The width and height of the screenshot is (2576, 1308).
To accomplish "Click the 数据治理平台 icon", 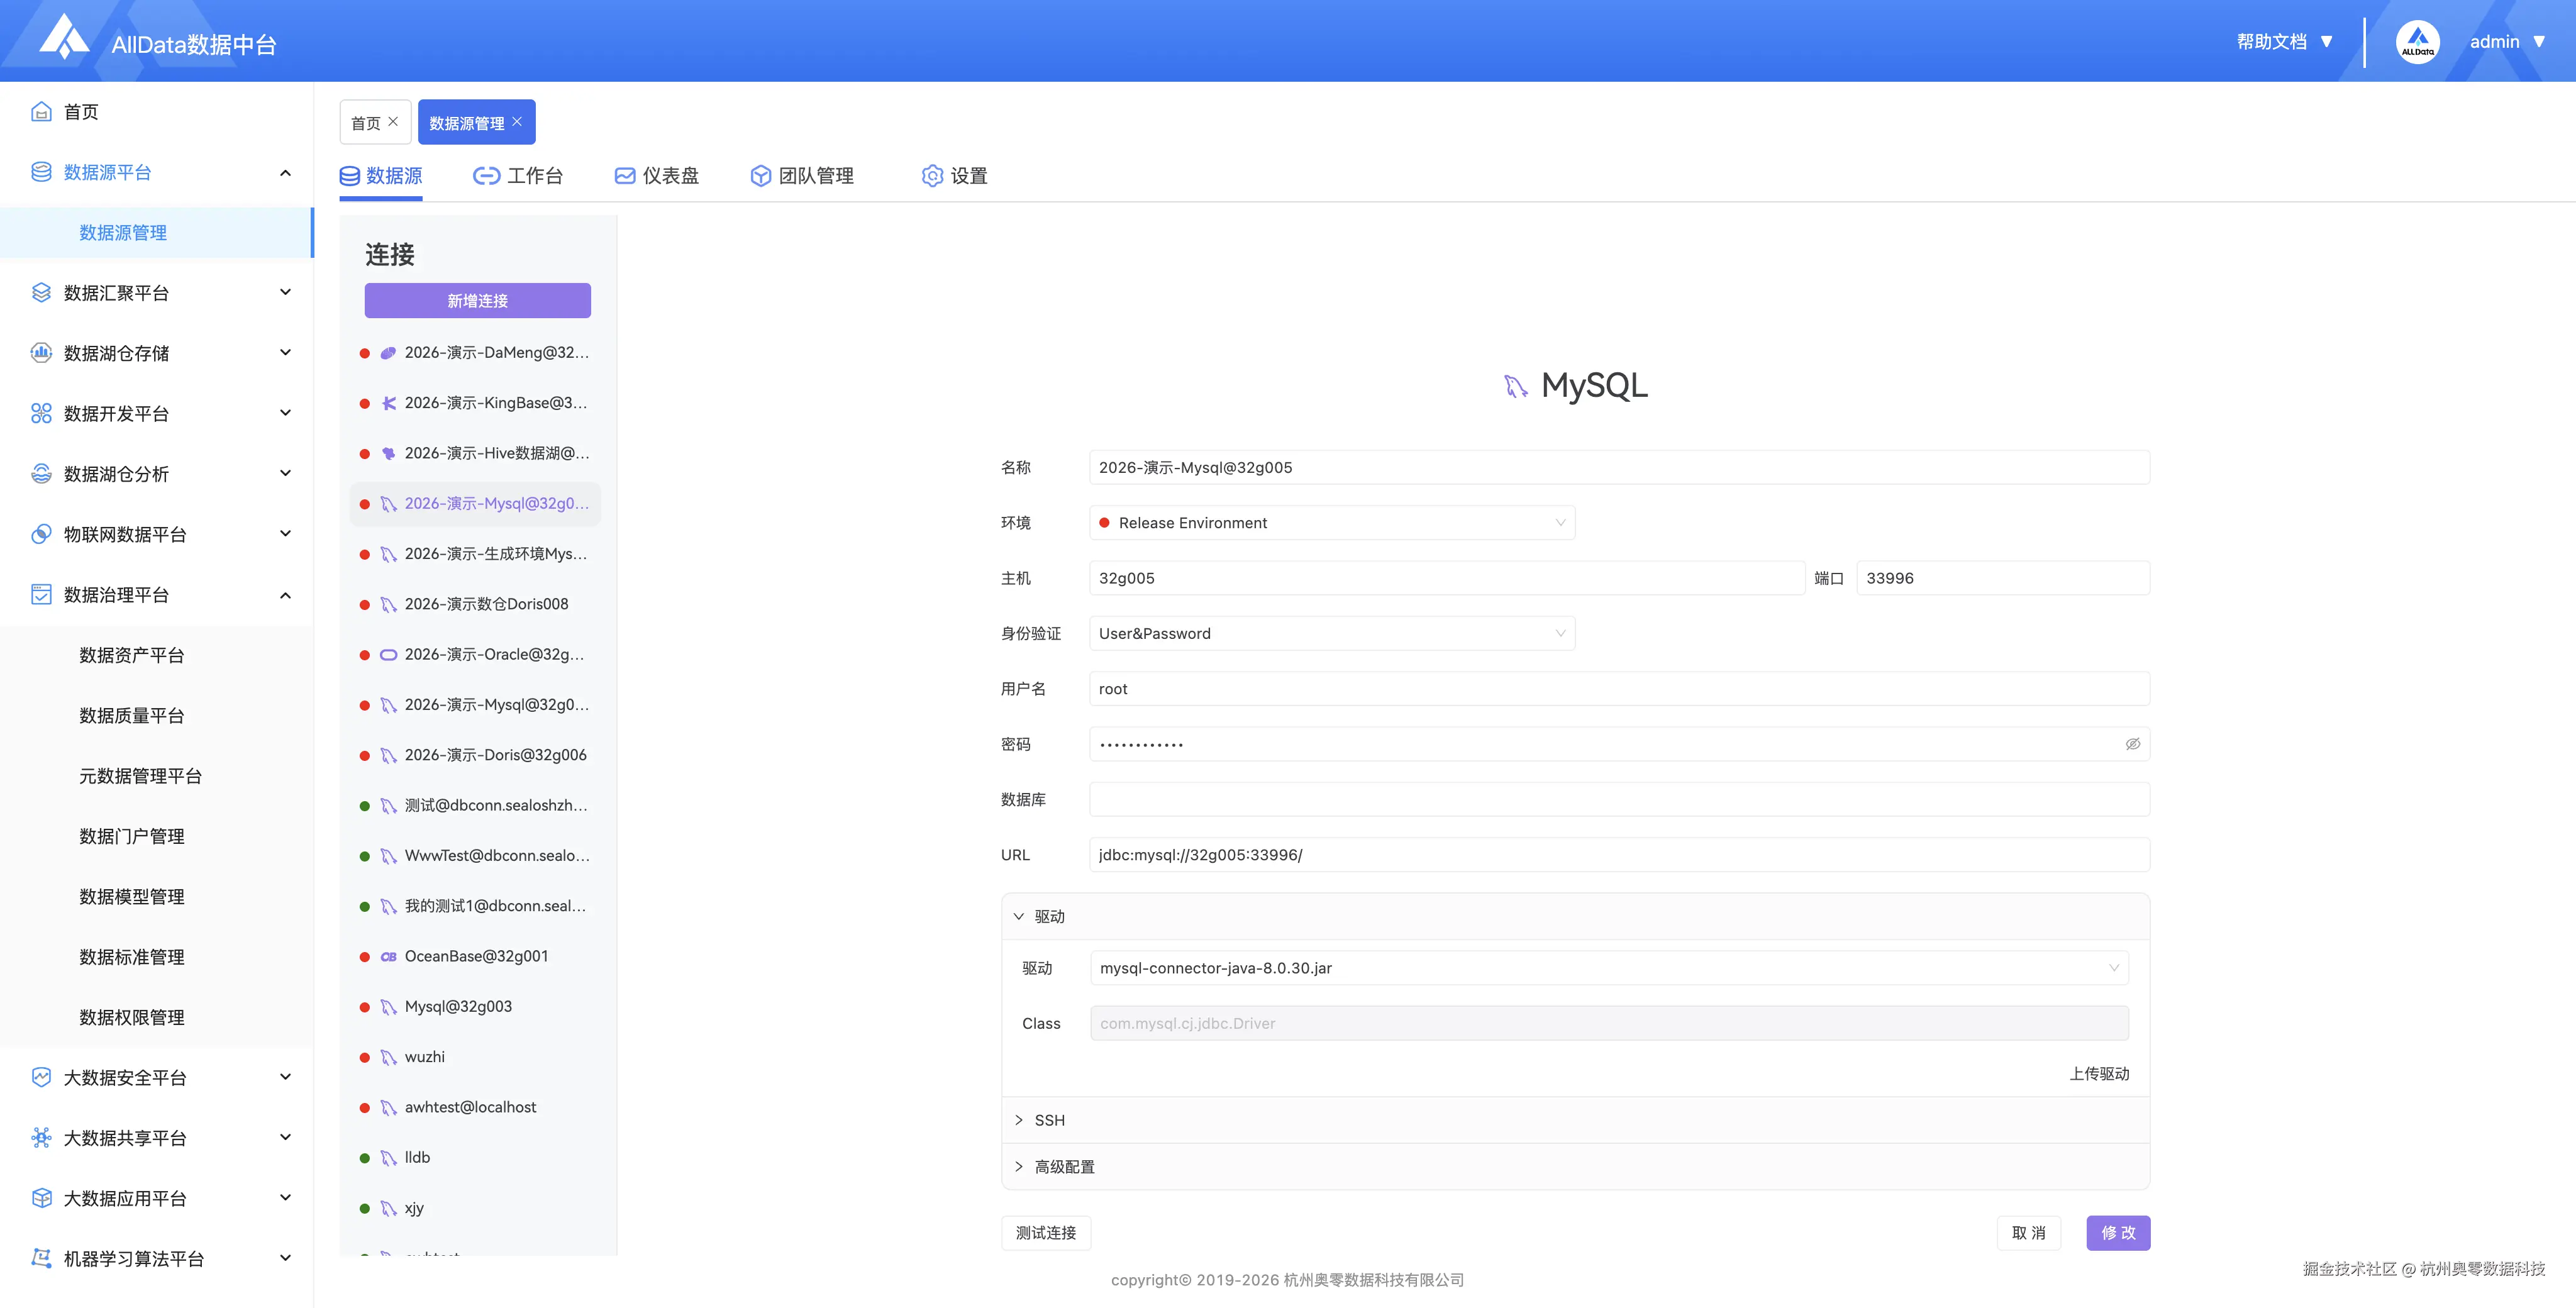I will click(x=41, y=594).
